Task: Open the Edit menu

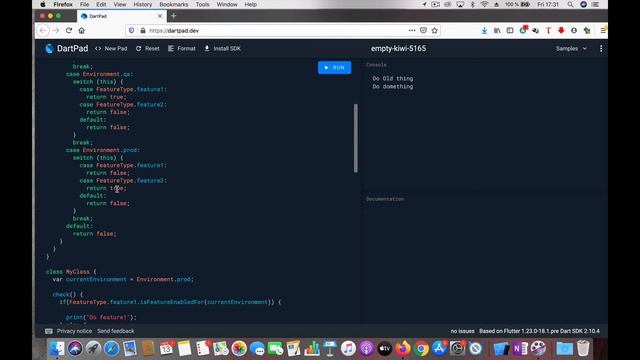Action: pyautogui.click(x=101, y=4)
